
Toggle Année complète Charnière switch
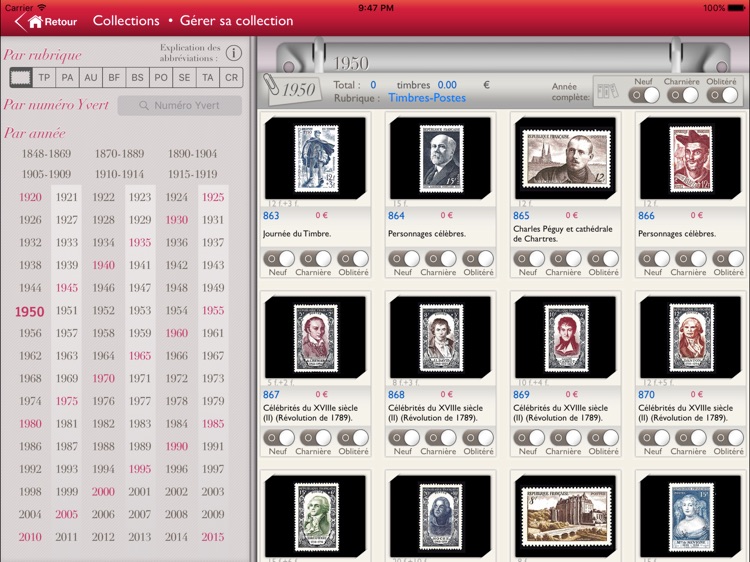pyautogui.click(x=683, y=95)
